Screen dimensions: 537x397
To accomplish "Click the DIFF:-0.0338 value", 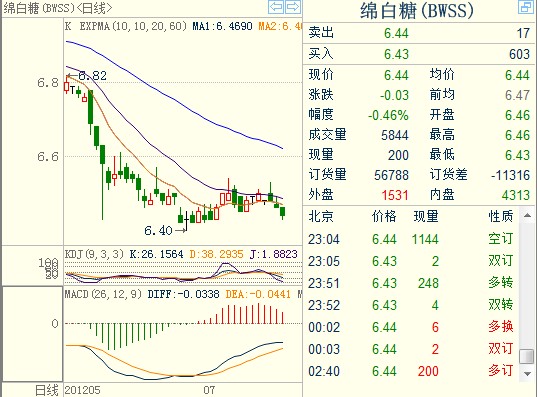I will 183,294.
